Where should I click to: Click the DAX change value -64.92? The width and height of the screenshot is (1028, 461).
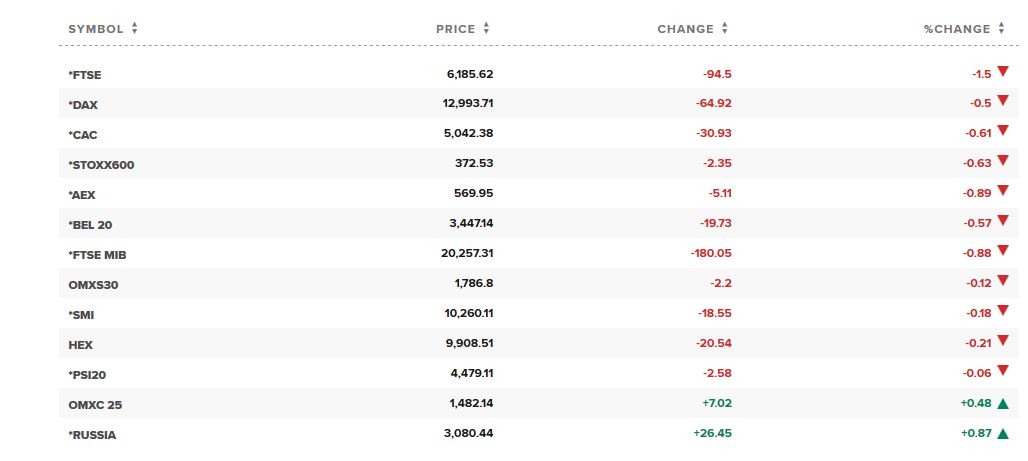pyautogui.click(x=714, y=103)
